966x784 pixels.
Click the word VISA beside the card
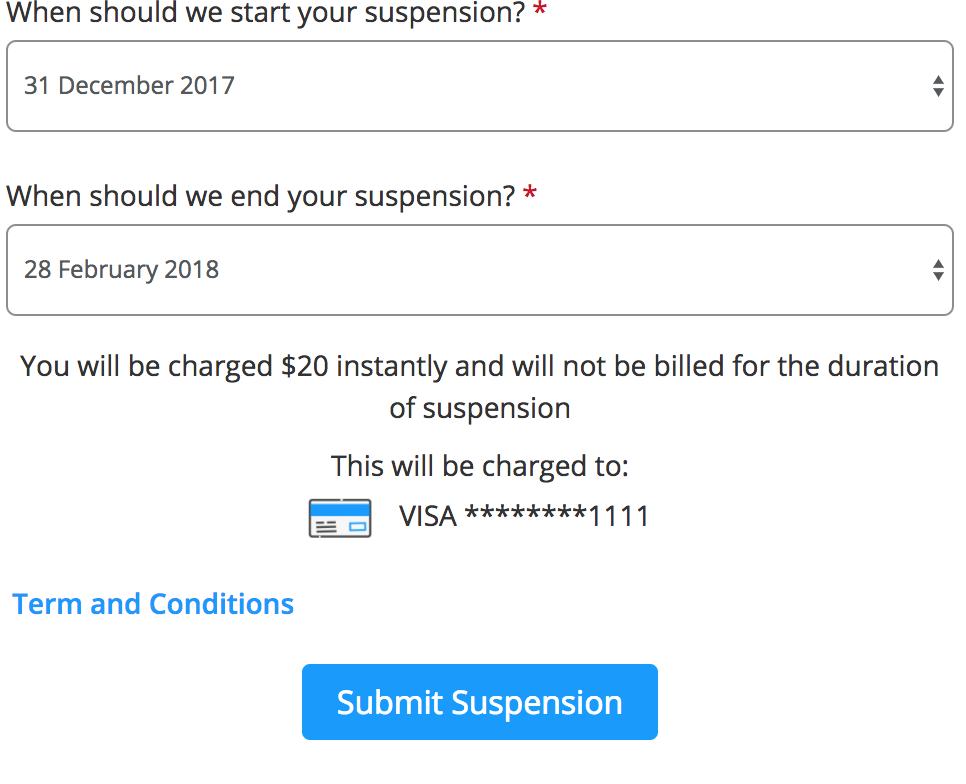(428, 517)
